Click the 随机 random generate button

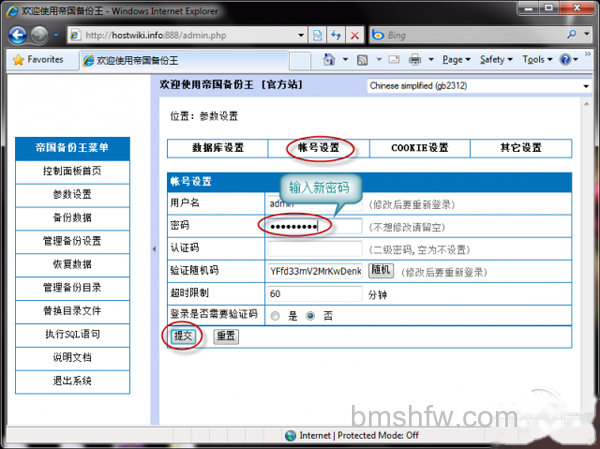pyautogui.click(x=381, y=270)
